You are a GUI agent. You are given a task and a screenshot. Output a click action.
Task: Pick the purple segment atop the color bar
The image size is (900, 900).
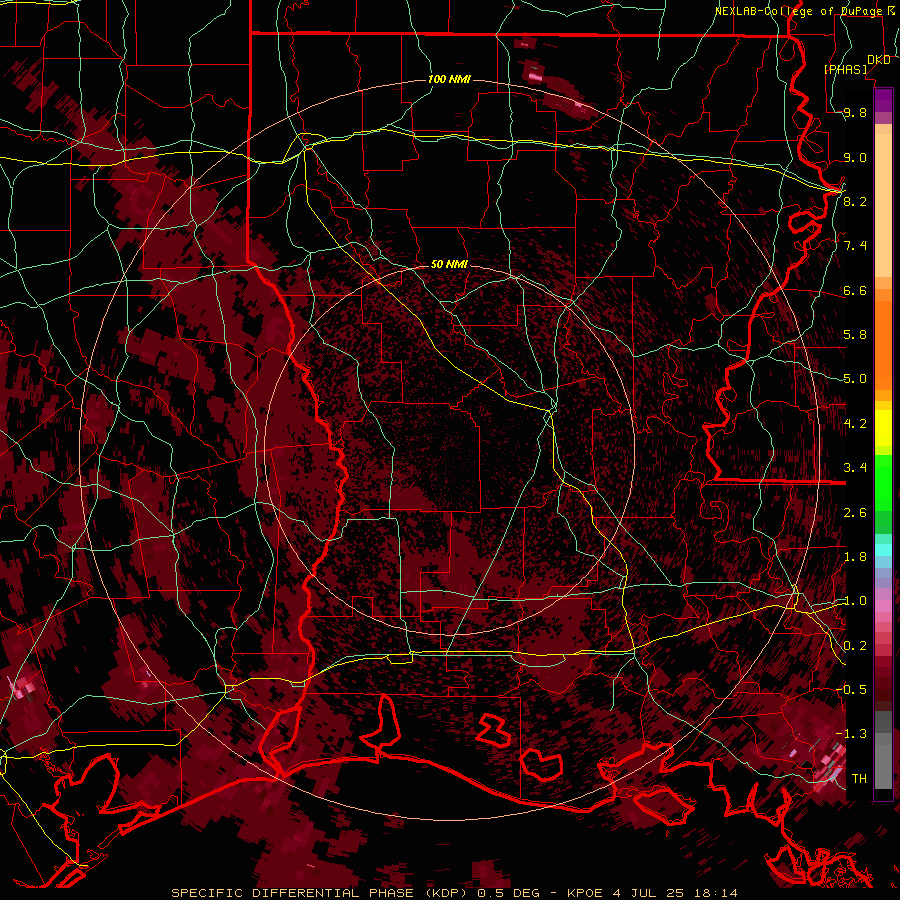pyautogui.click(x=883, y=100)
